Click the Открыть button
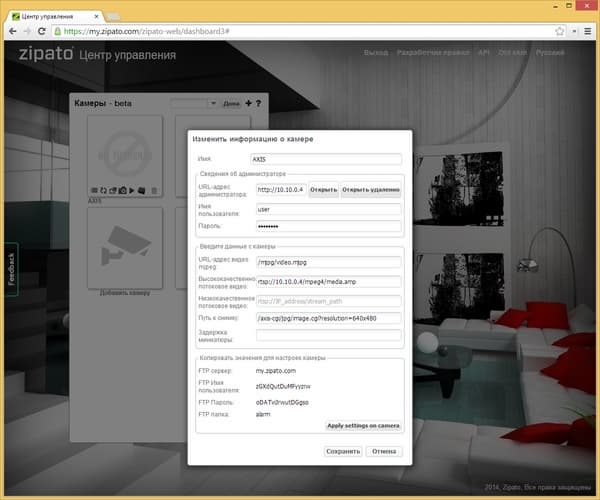Screen dimensions: 600x500 pyautogui.click(x=323, y=190)
